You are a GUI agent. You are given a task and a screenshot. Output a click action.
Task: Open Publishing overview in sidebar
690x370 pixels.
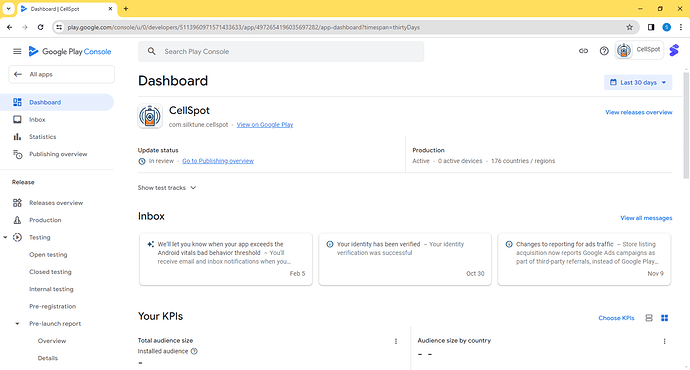click(57, 154)
